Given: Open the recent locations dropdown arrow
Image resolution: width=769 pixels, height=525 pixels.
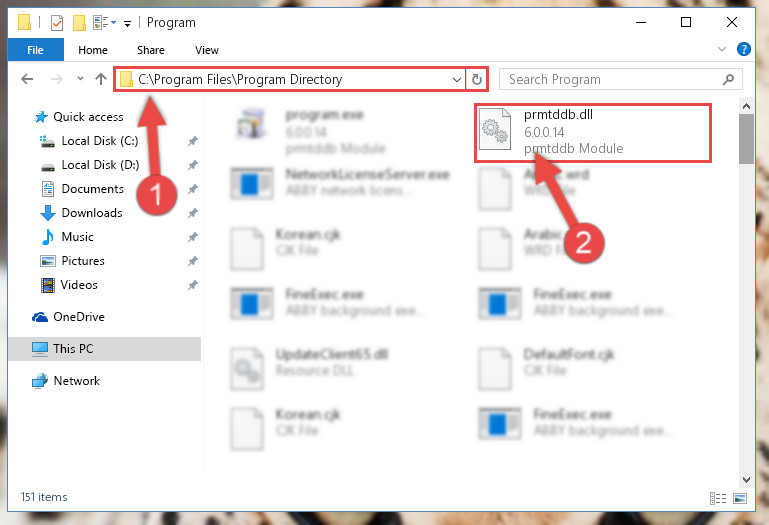Looking at the screenshot, I should tap(80, 79).
